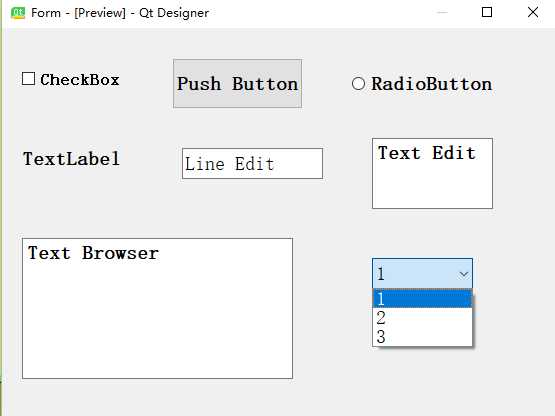Collapse combo box using its chevron arrow

point(463,274)
